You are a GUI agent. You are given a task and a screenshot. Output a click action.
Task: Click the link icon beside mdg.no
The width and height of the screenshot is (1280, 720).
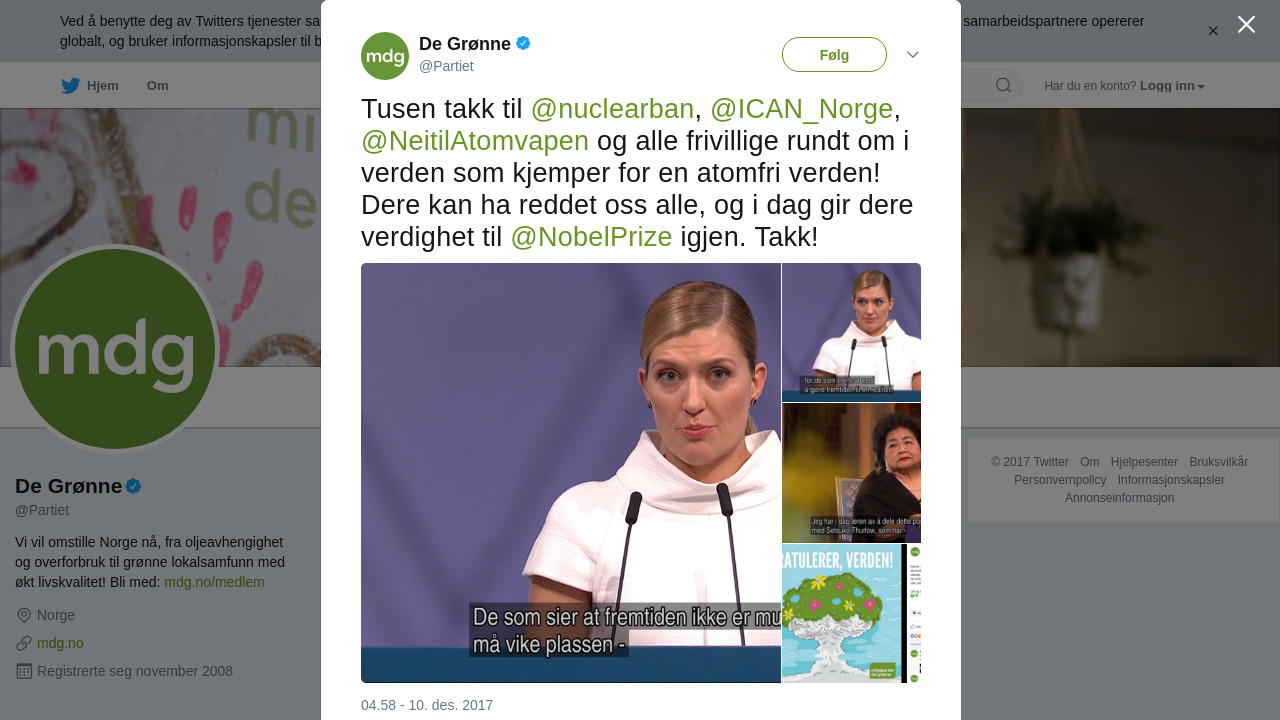point(24,643)
